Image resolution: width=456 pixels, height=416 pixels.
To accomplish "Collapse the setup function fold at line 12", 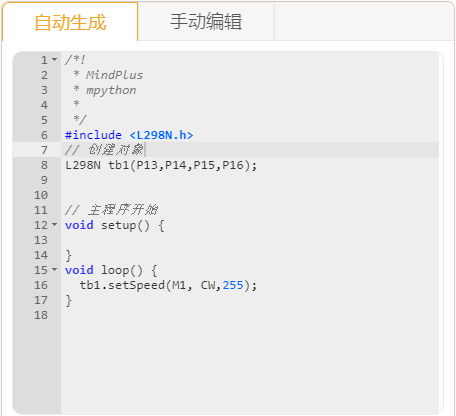I will pos(55,225).
